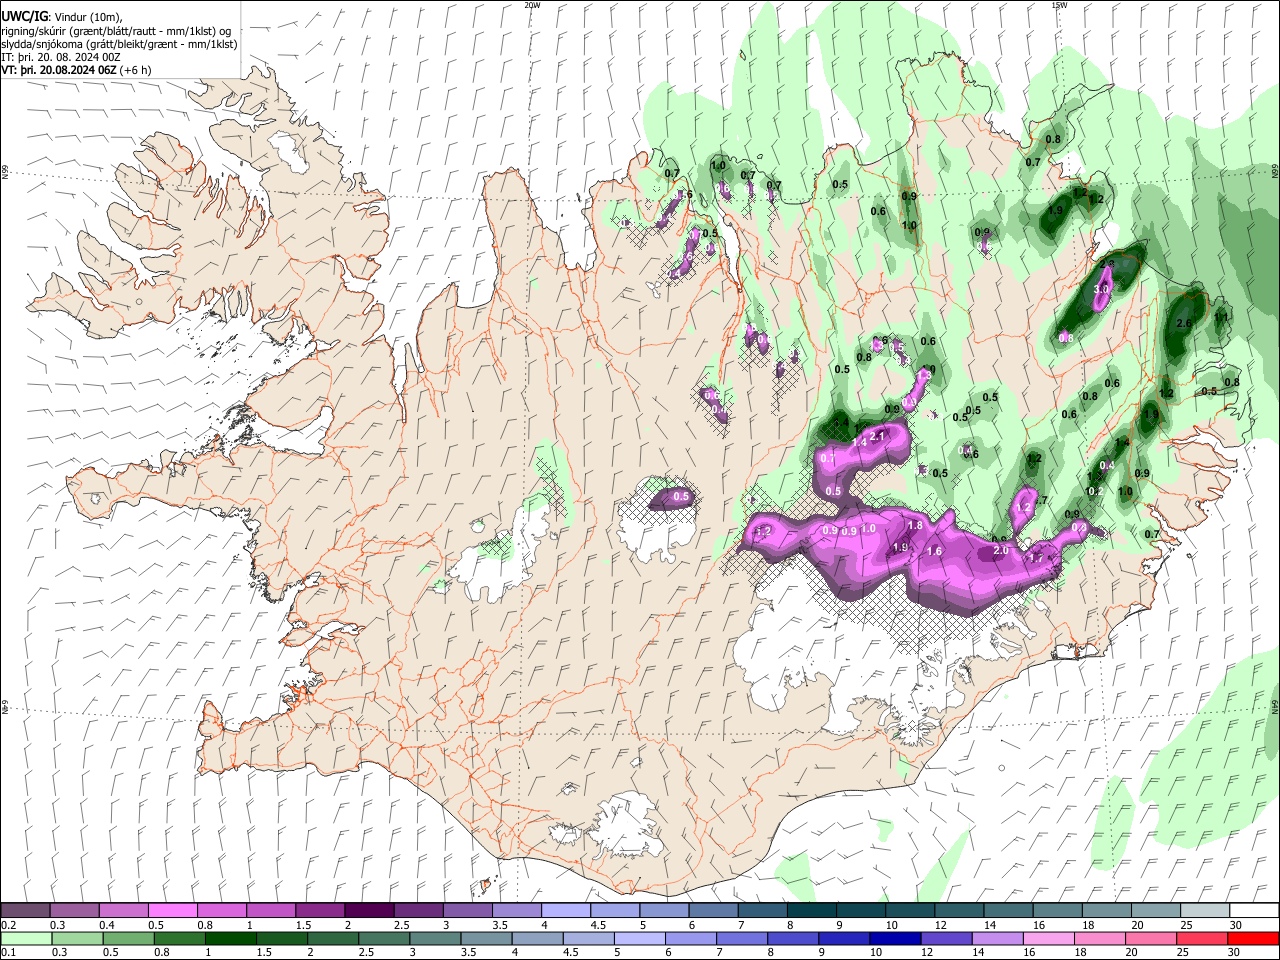Select the 0.5 value on the Hofsjökull glacier patch
The image size is (1280, 960).
[682, 496]
